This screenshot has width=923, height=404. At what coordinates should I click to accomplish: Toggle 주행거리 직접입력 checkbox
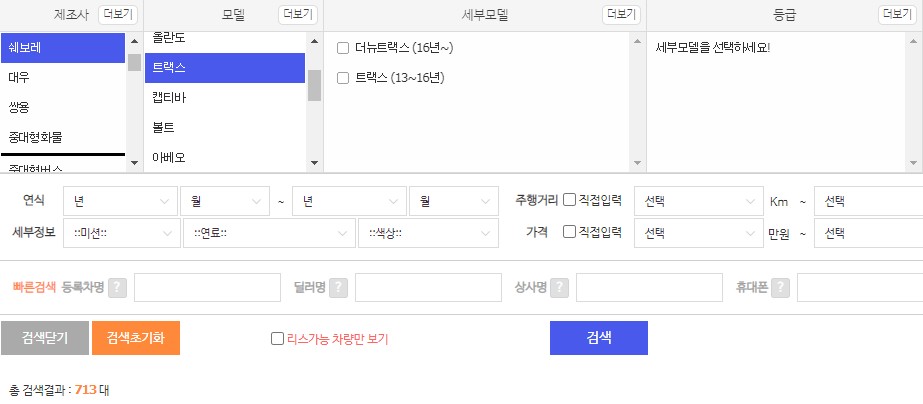coord(569,200)
